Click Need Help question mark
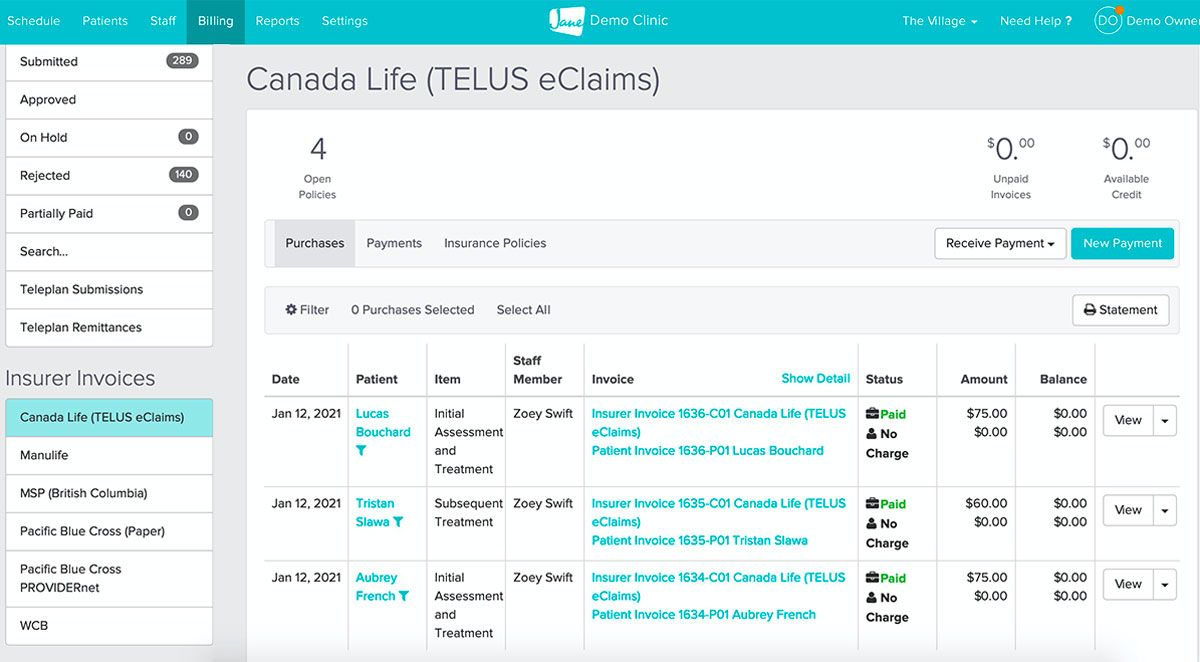This screenshot has height=662, width=1200. (x=1036, y=21)
